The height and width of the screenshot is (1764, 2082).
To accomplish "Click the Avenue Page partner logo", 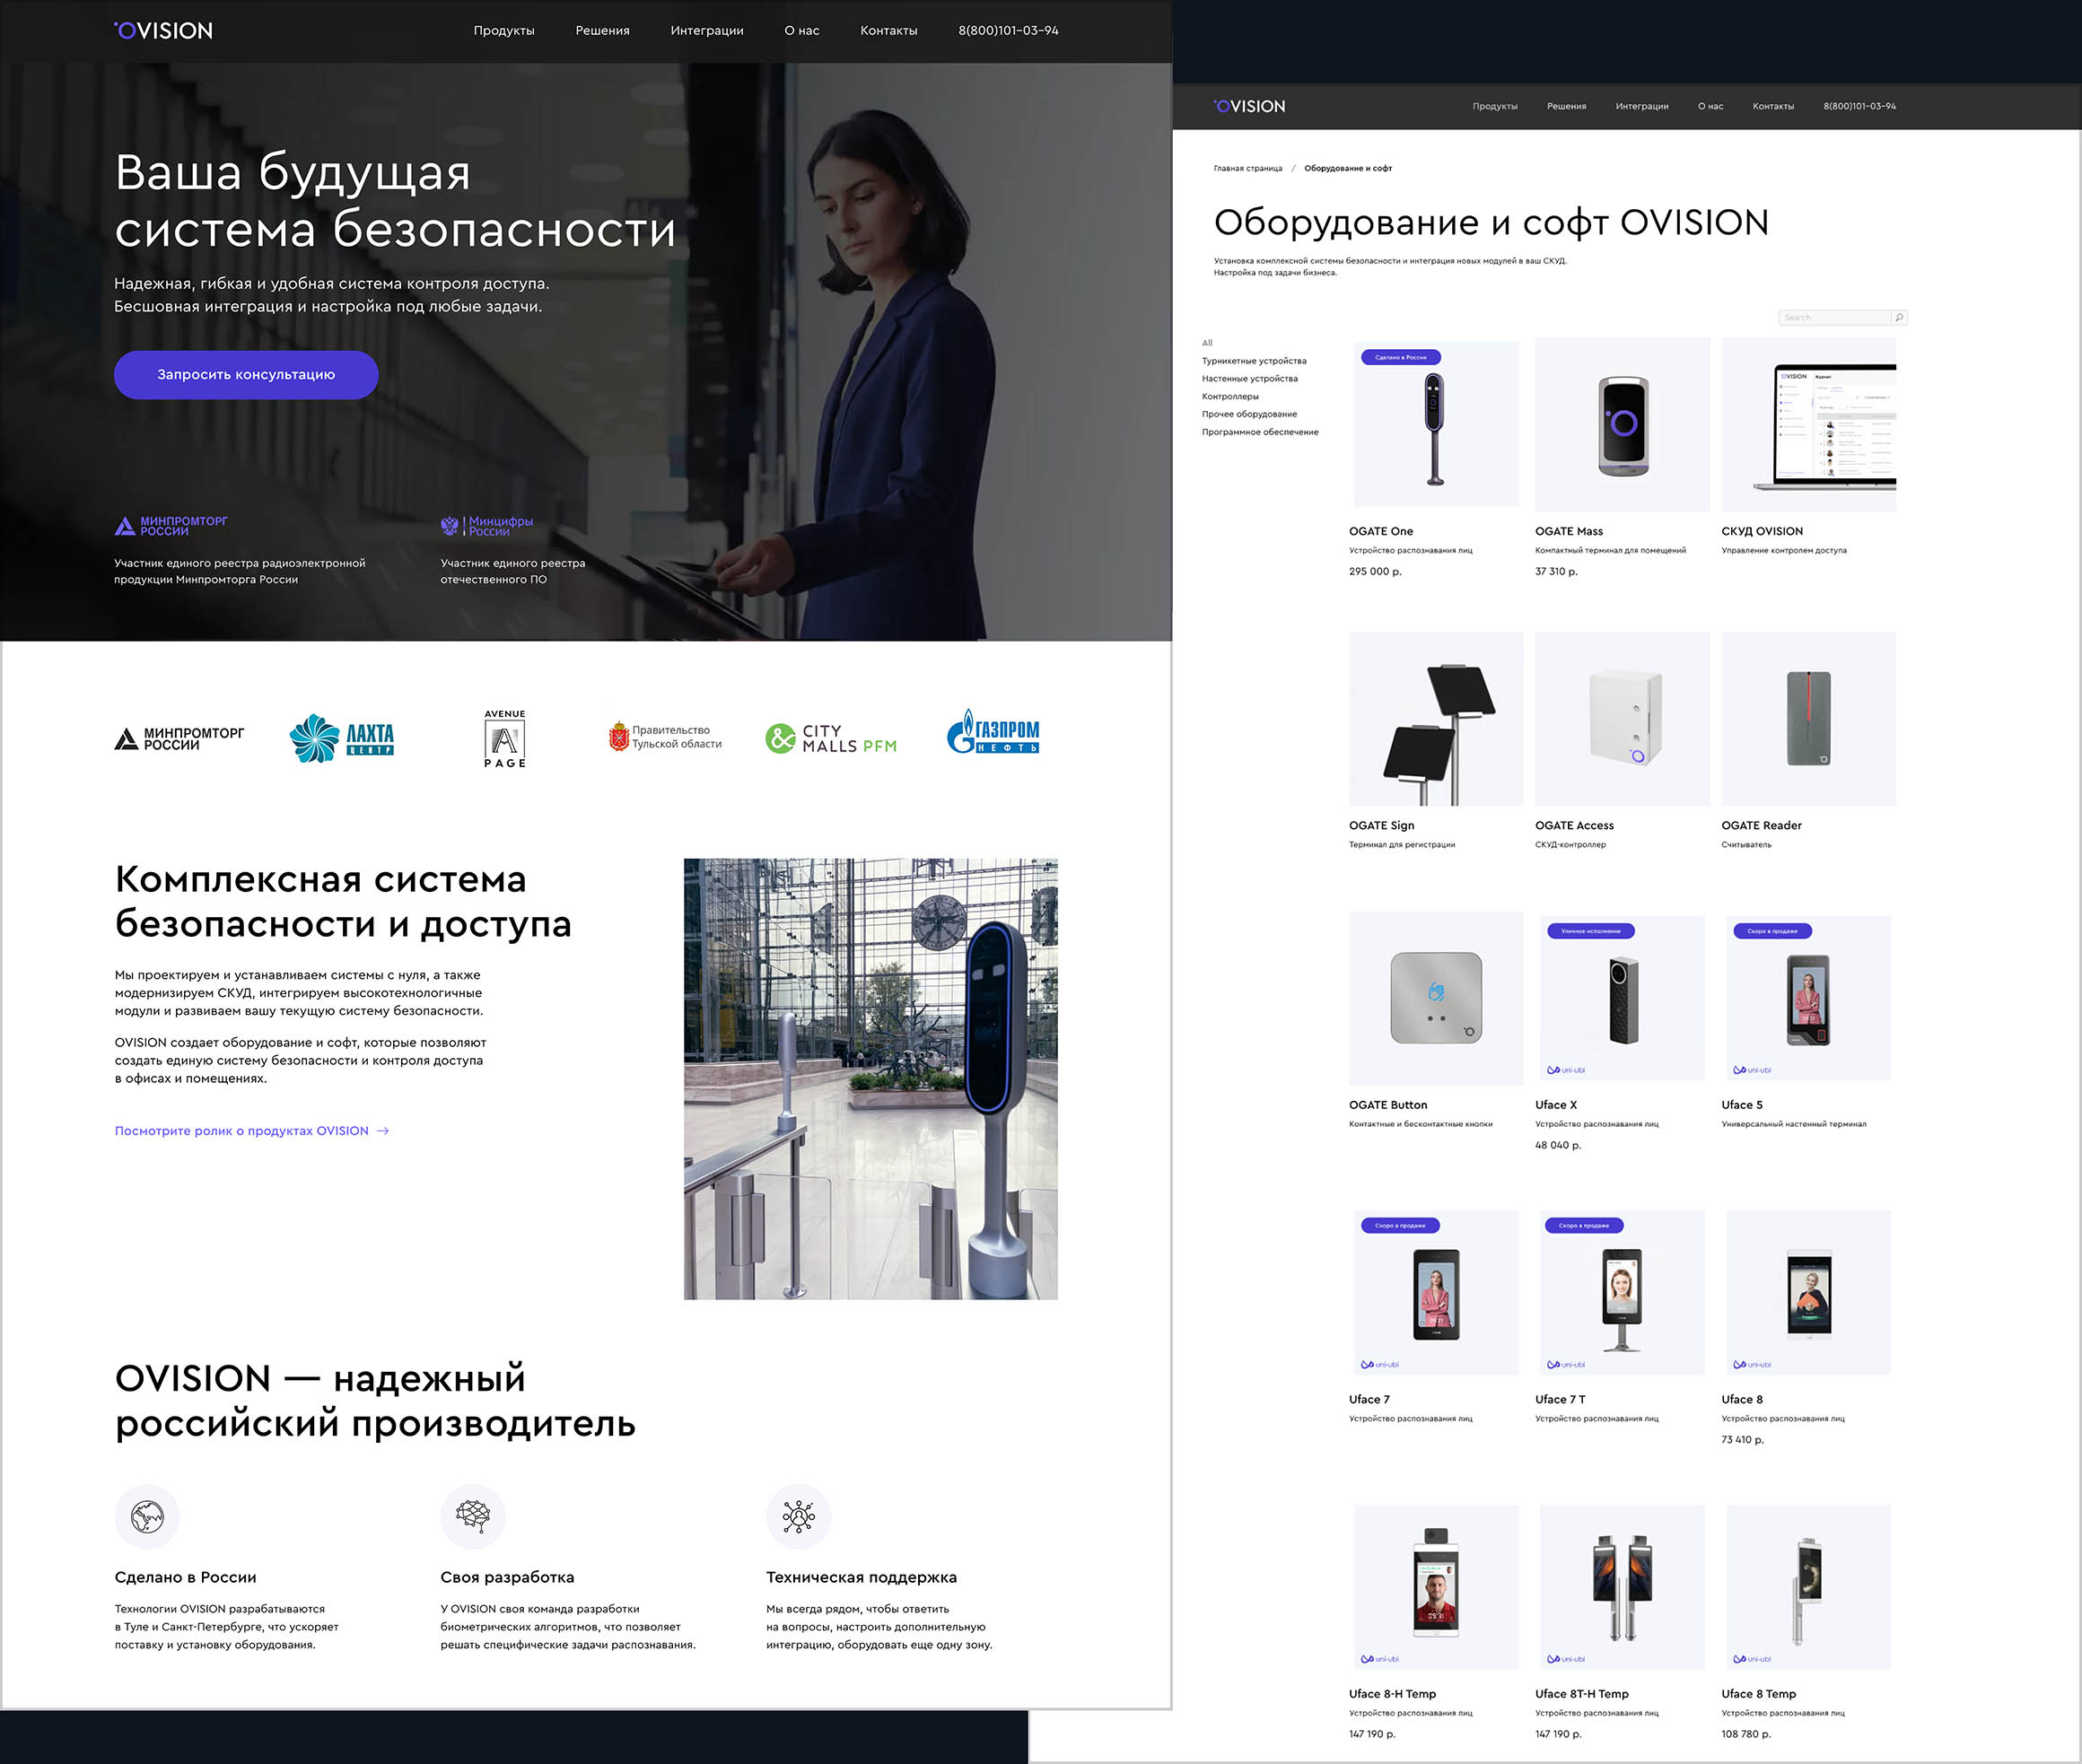I will pyautogui.click(x=504, y=738).
